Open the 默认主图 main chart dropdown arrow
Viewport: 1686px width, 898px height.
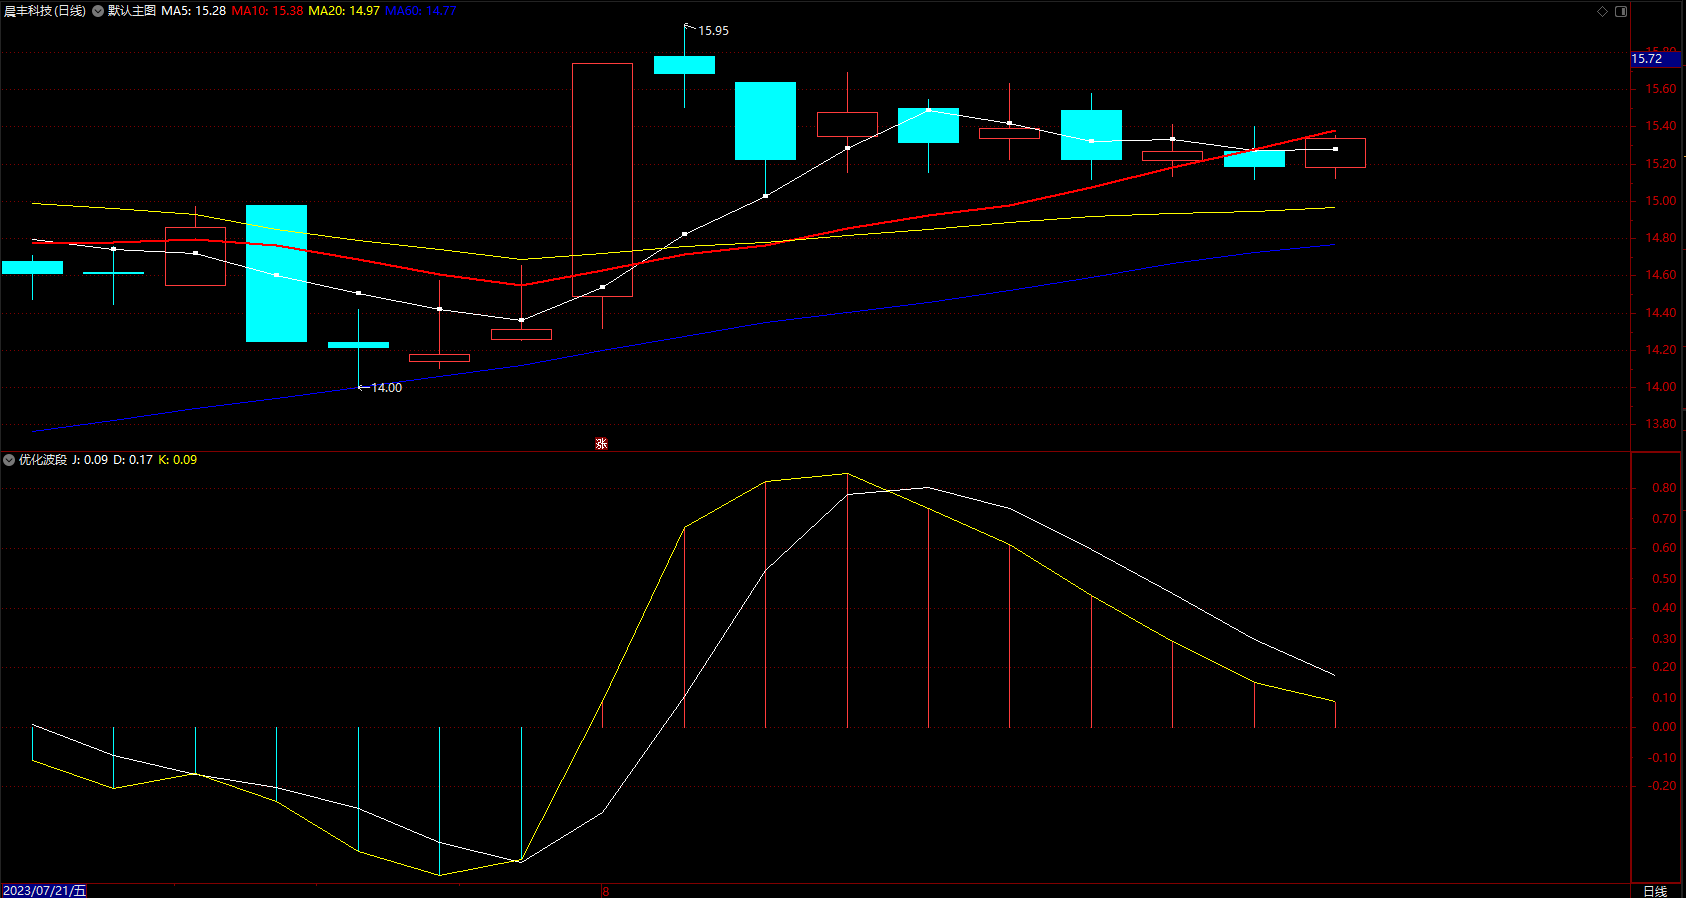click(98, 11)
